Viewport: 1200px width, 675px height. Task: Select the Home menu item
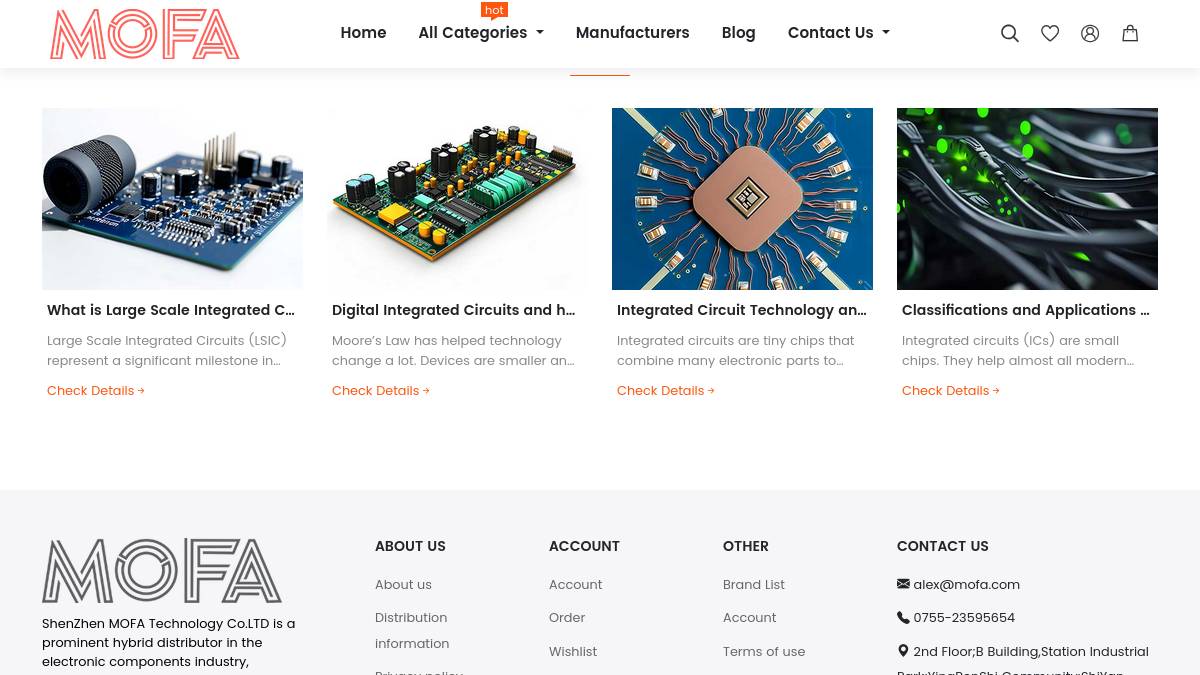(363, 33)
